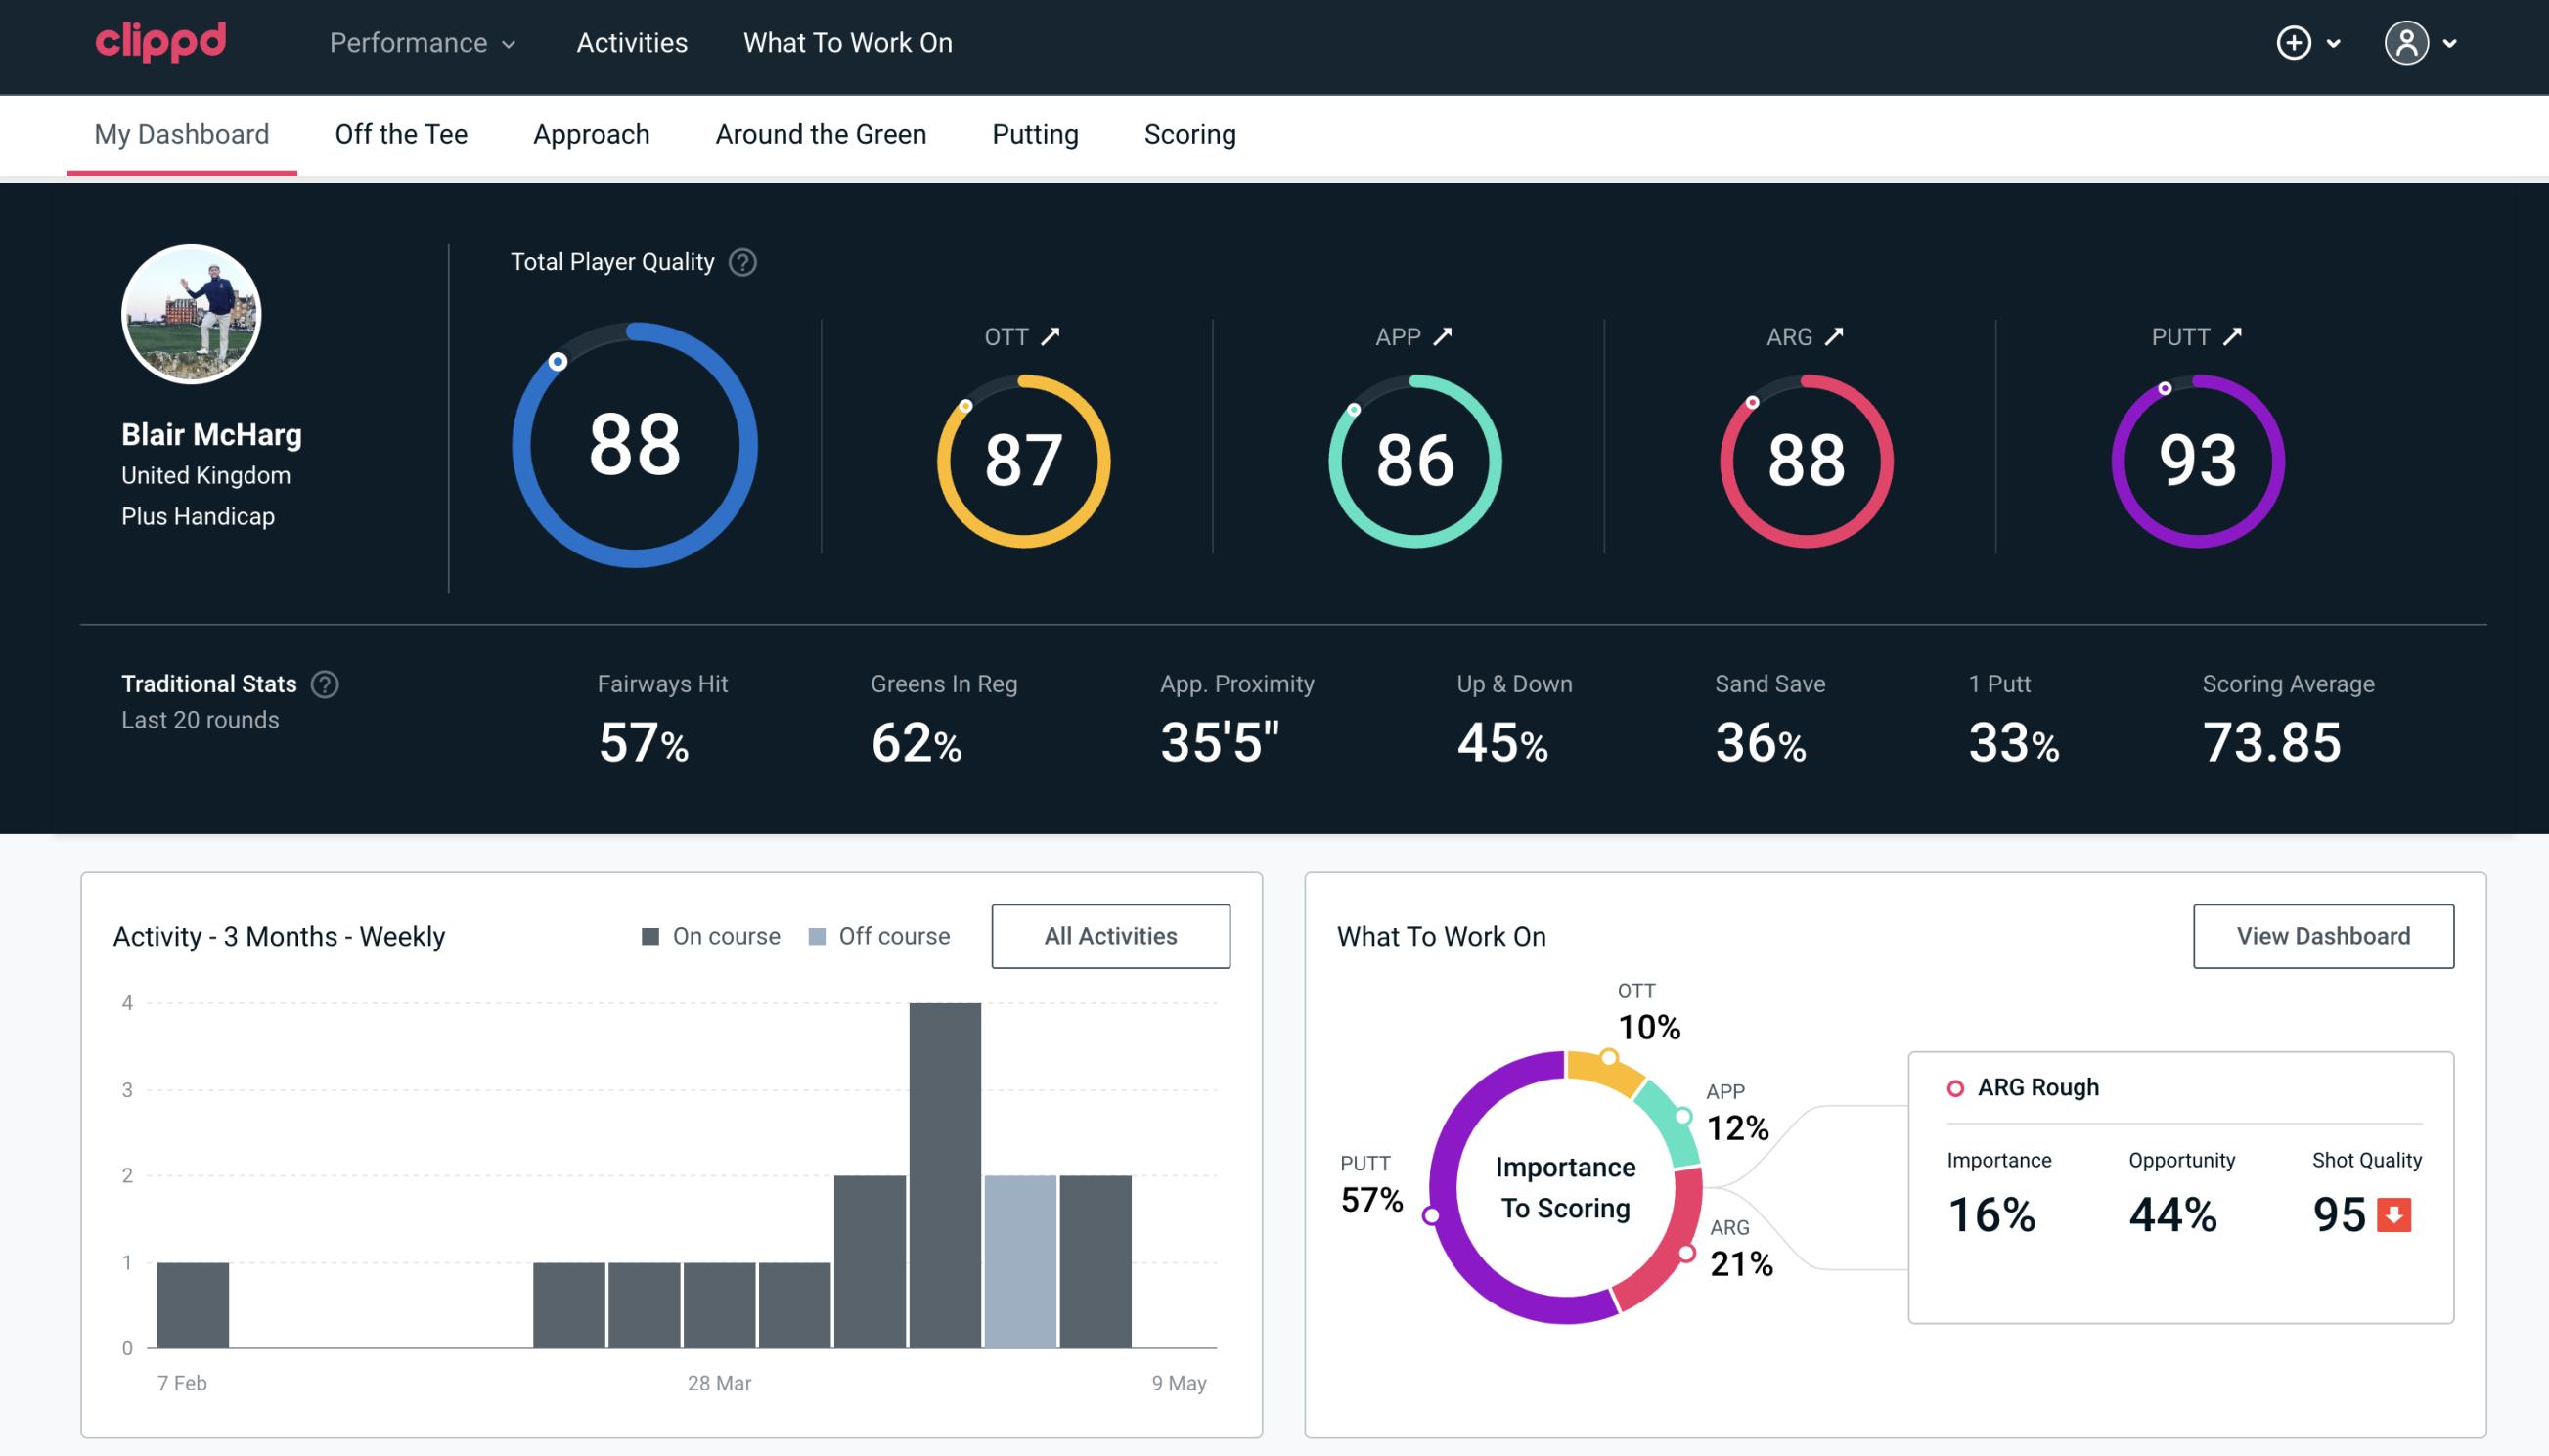Click the add activity plus icon
2549x1456 pixels.
[x=2294, y=42]
